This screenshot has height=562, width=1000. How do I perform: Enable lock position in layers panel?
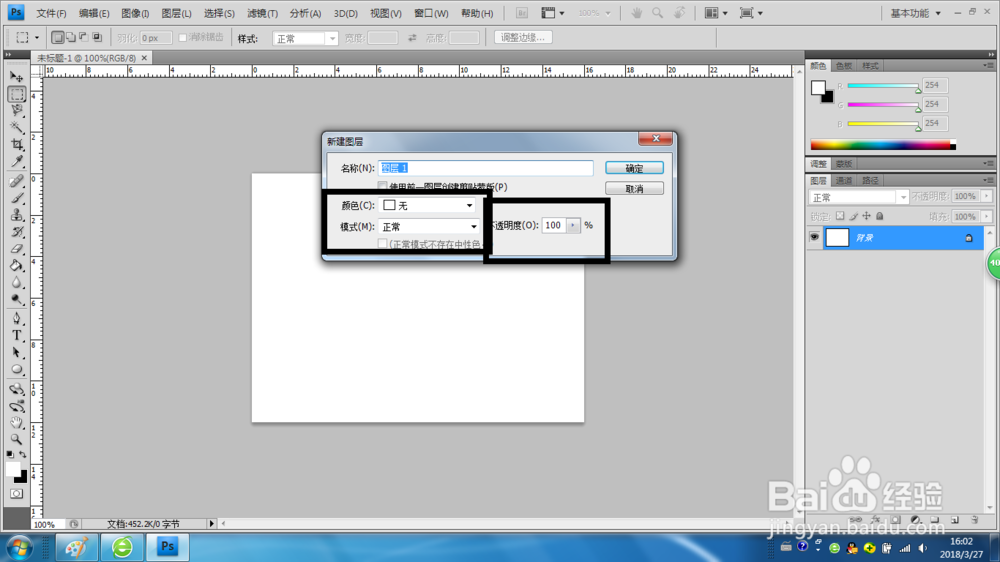[x=866, y=216]
